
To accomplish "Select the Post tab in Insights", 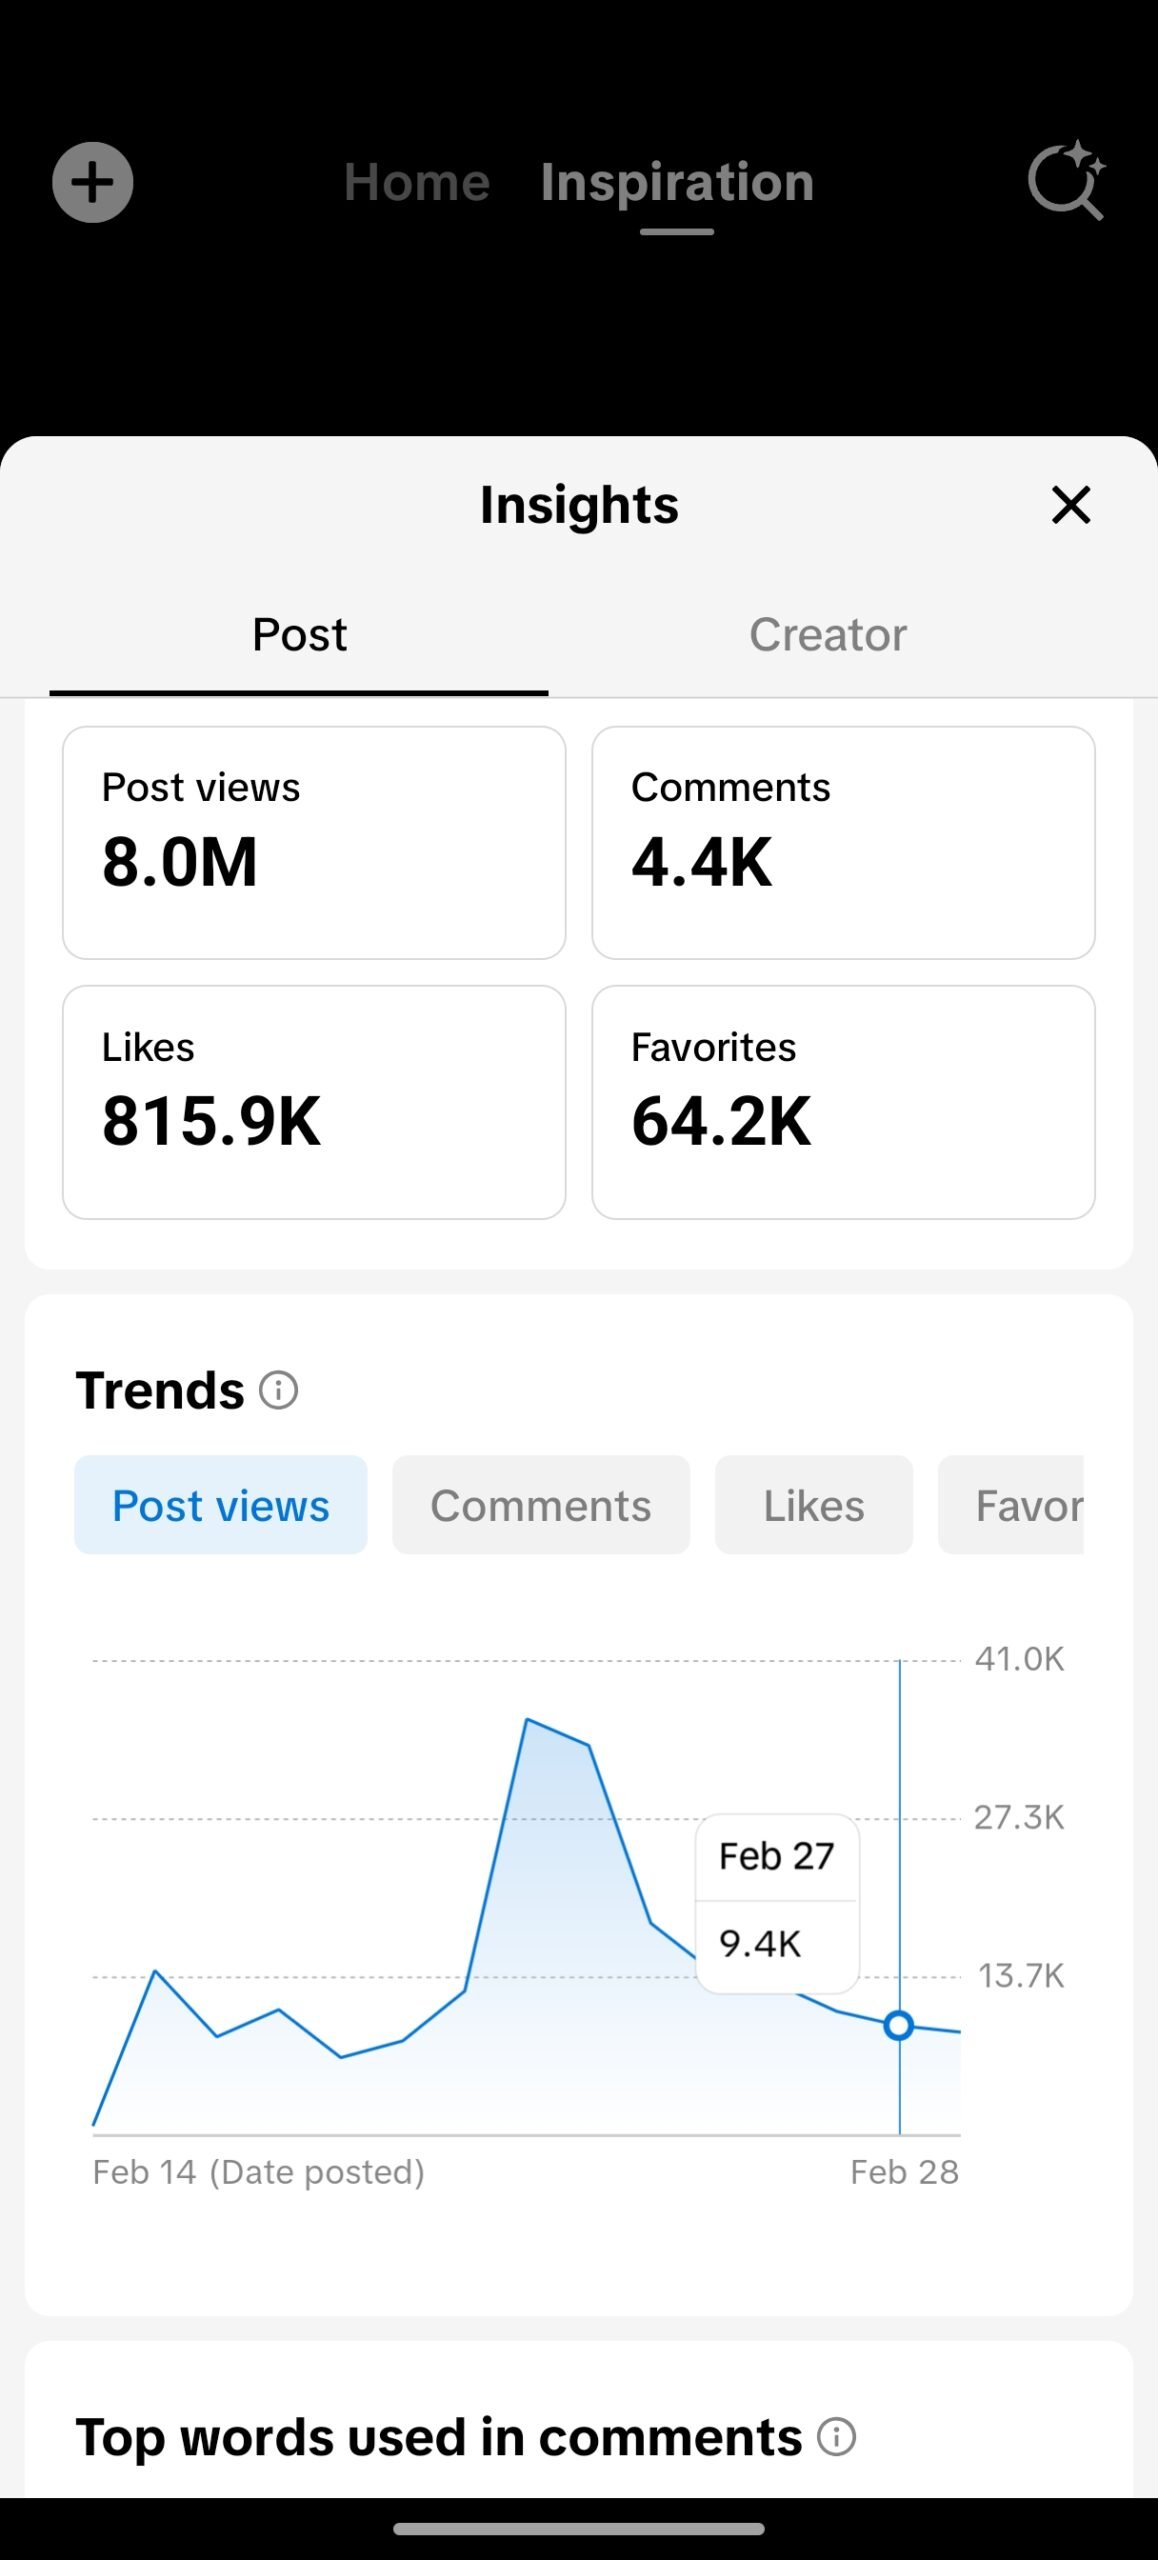I will coord(298,634).
